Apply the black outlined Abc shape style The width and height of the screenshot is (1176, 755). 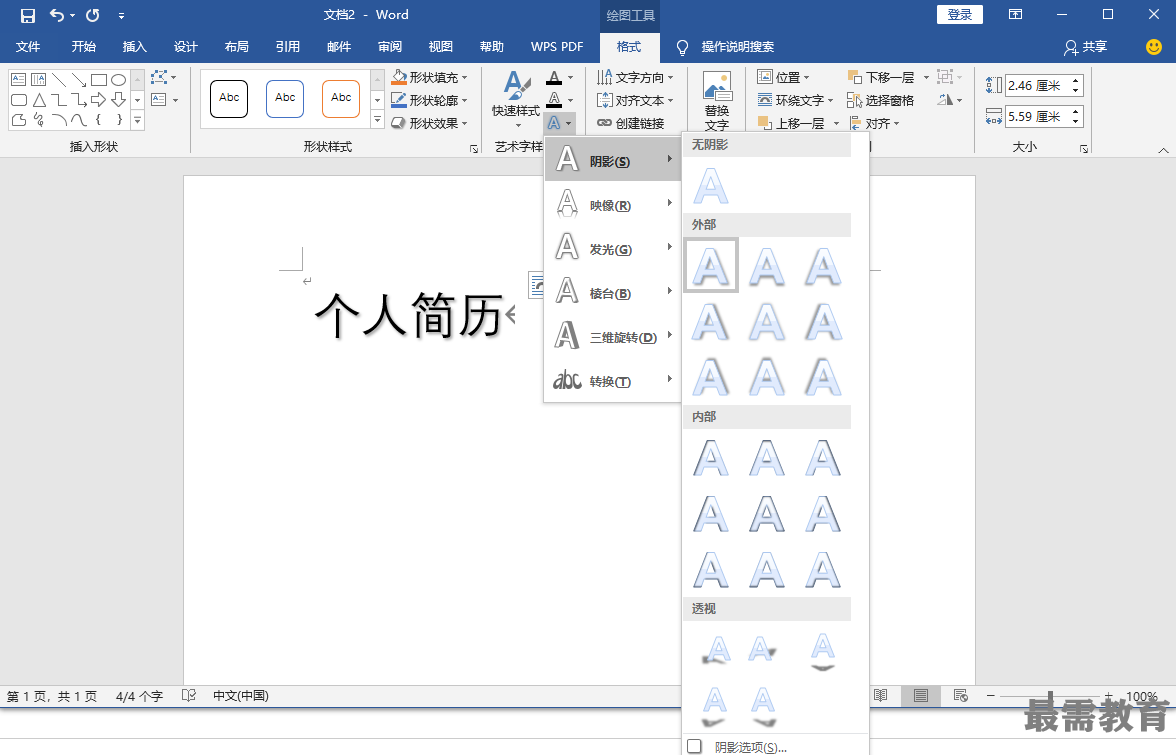[x=229, y=98]
